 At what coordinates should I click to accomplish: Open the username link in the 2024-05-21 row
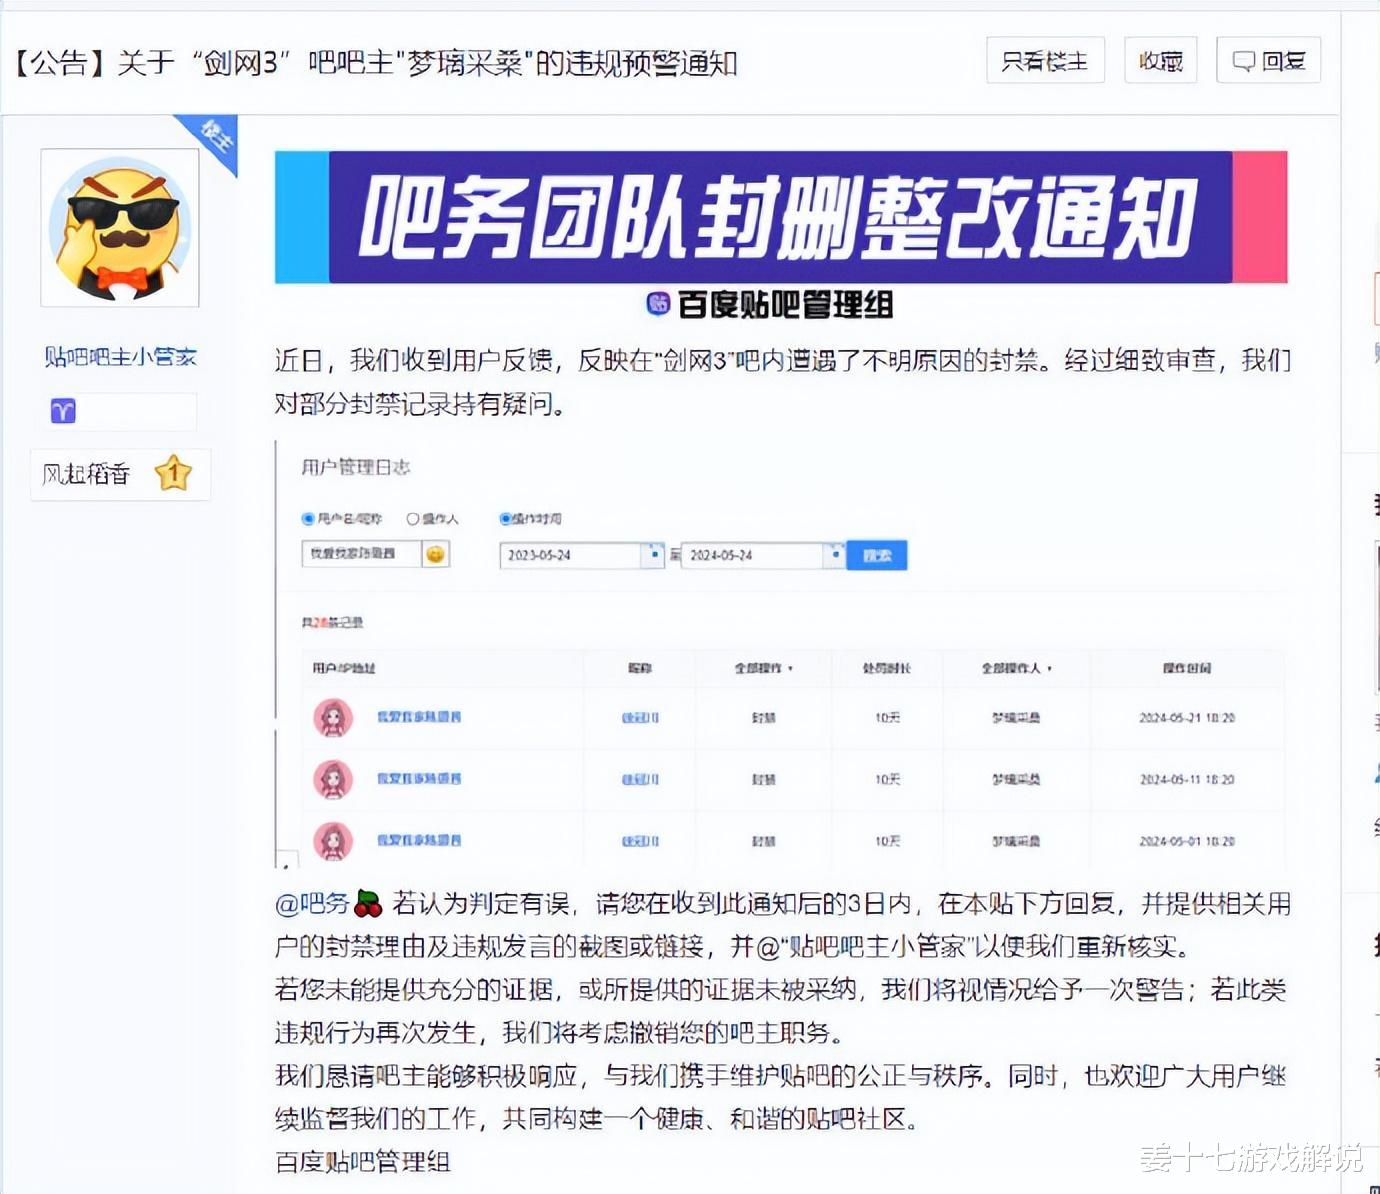418,717
